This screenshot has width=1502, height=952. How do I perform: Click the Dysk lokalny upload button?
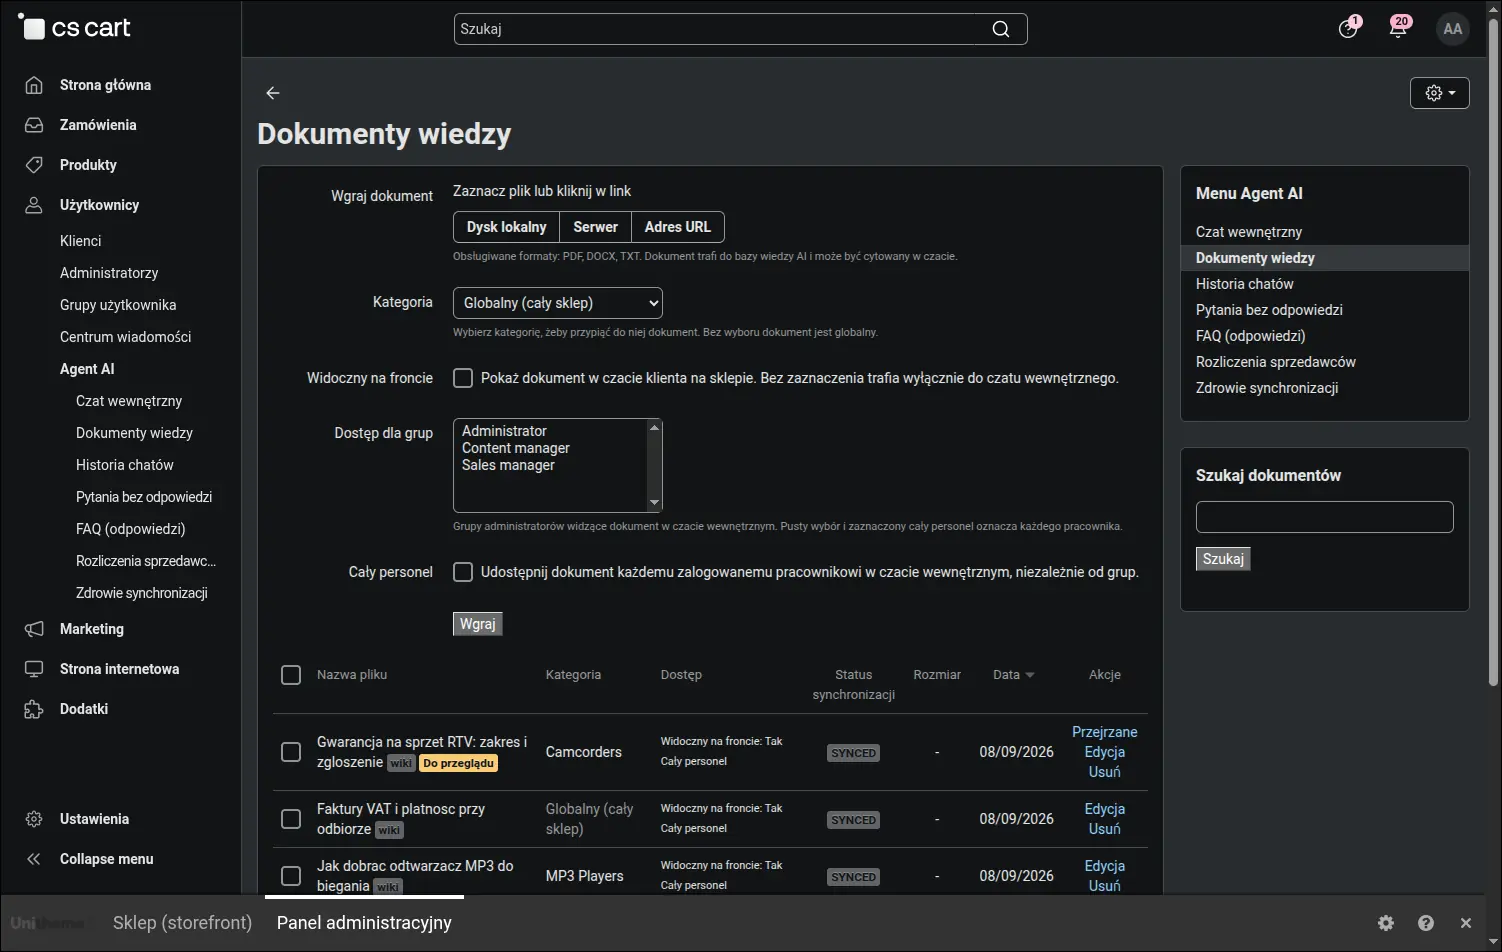506,227
